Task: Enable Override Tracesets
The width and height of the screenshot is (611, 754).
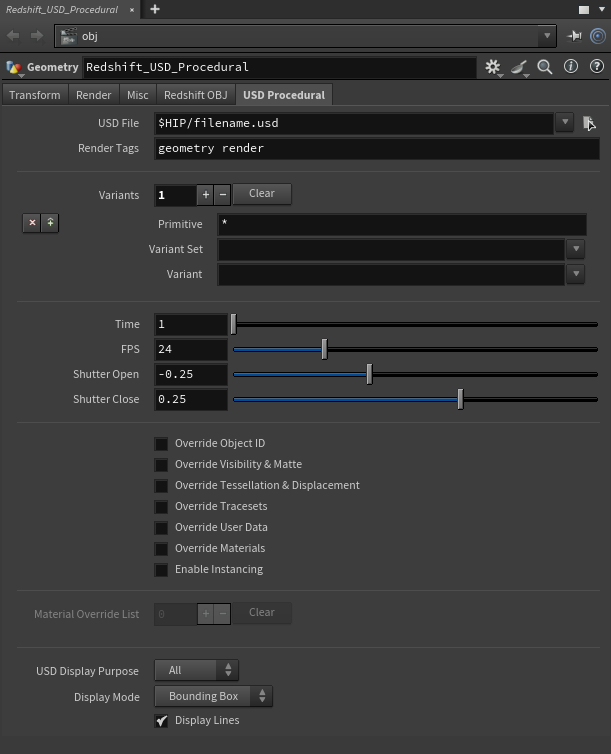Action: click(161, 506)
